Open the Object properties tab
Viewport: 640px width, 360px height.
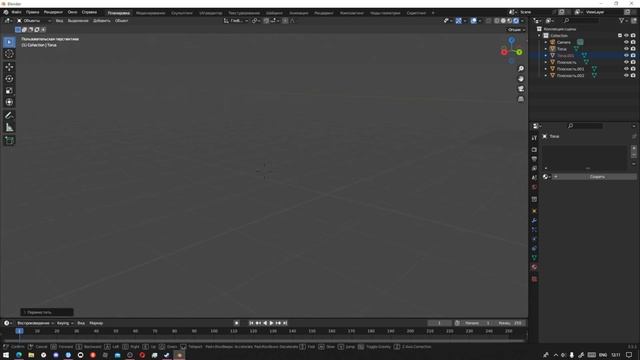point(534,211)
